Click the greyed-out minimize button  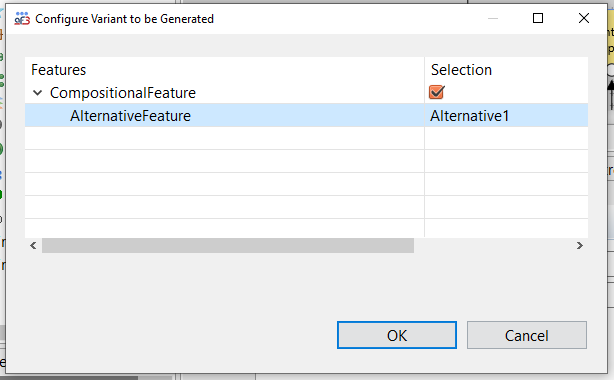coord(493,18)
